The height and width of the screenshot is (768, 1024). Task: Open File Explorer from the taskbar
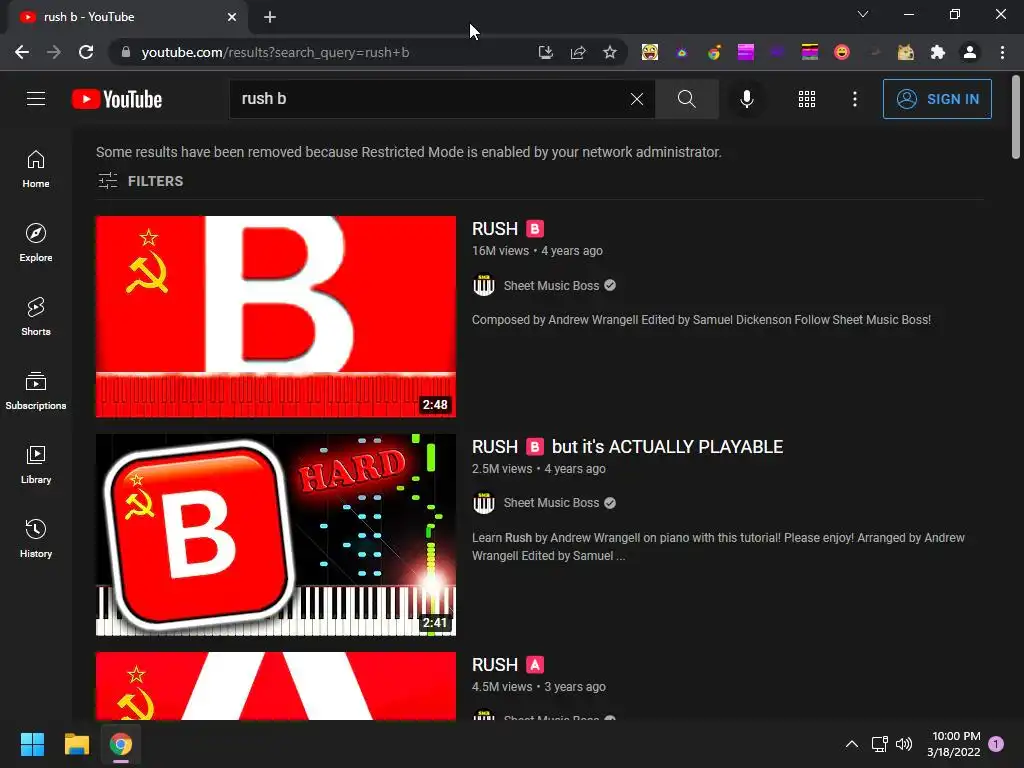[76, 744]
